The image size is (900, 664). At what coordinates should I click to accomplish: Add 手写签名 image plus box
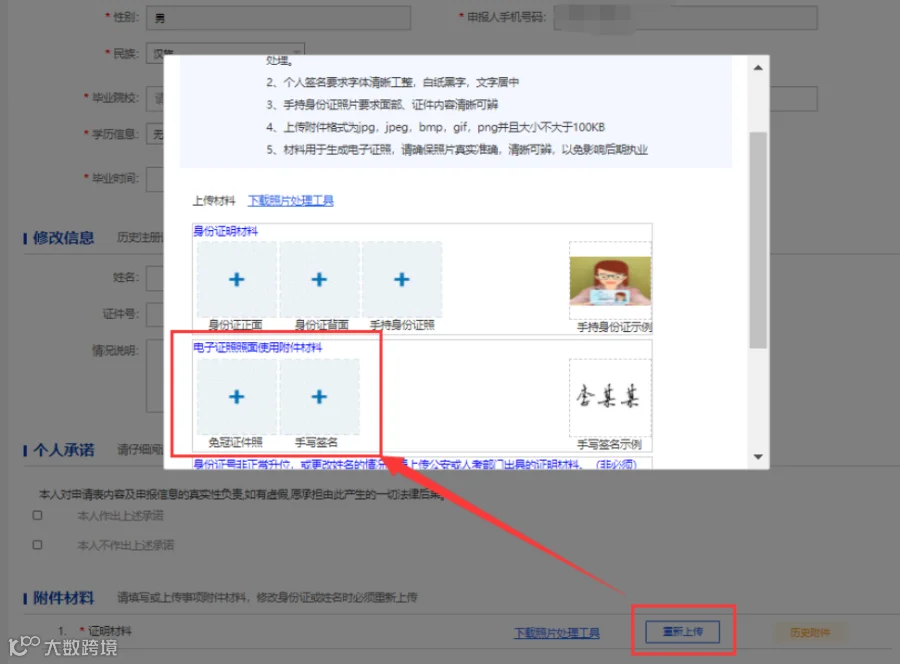(x=319, y=397)
